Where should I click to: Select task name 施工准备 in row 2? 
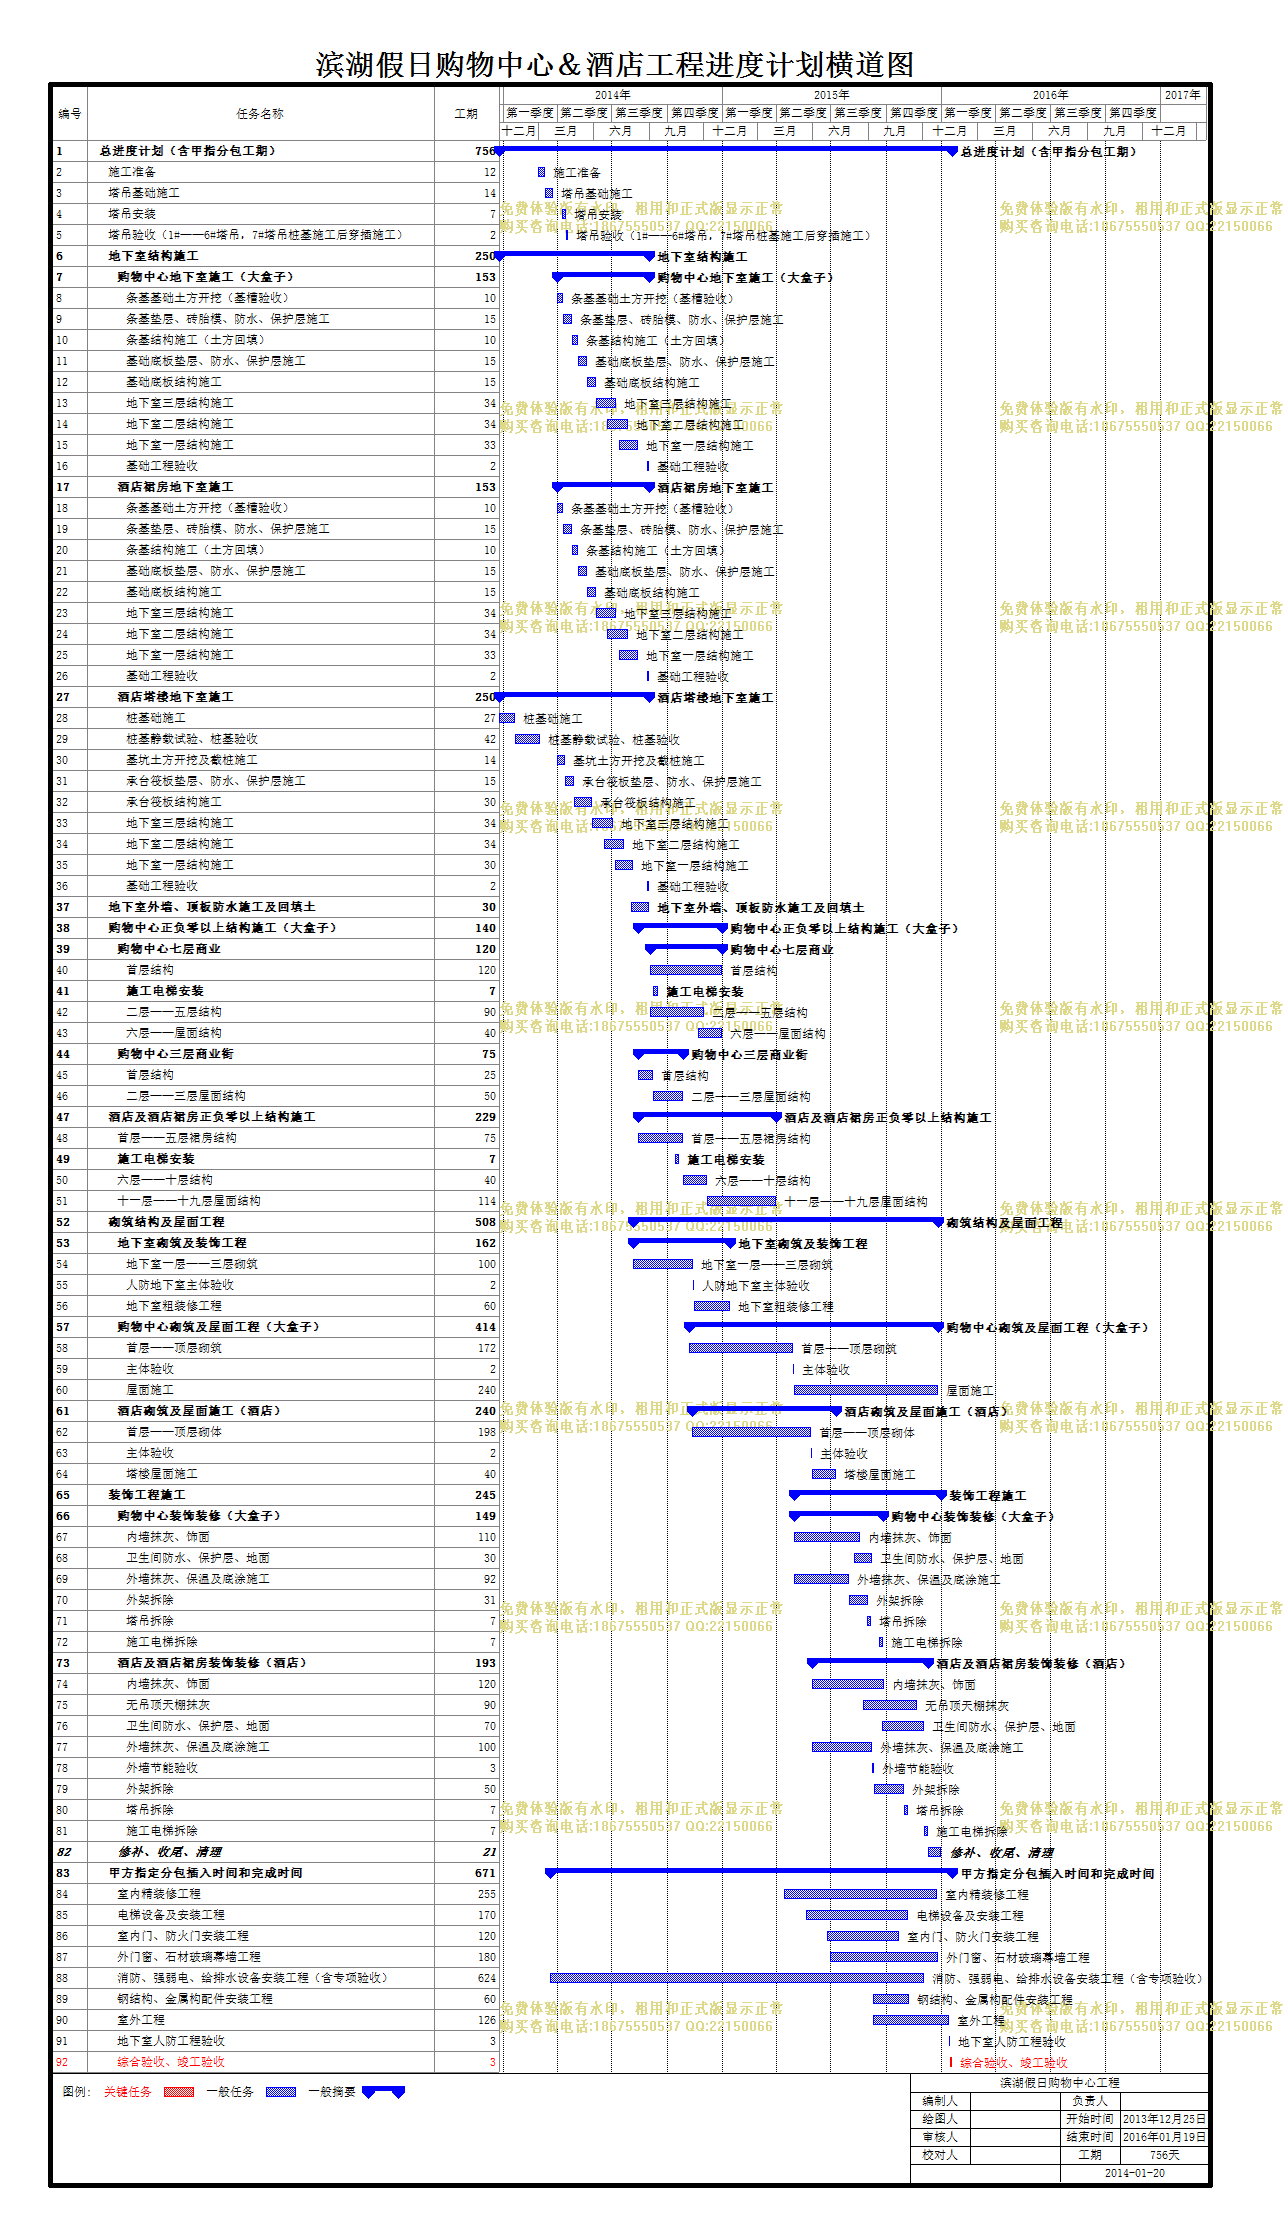pos(132,172)
